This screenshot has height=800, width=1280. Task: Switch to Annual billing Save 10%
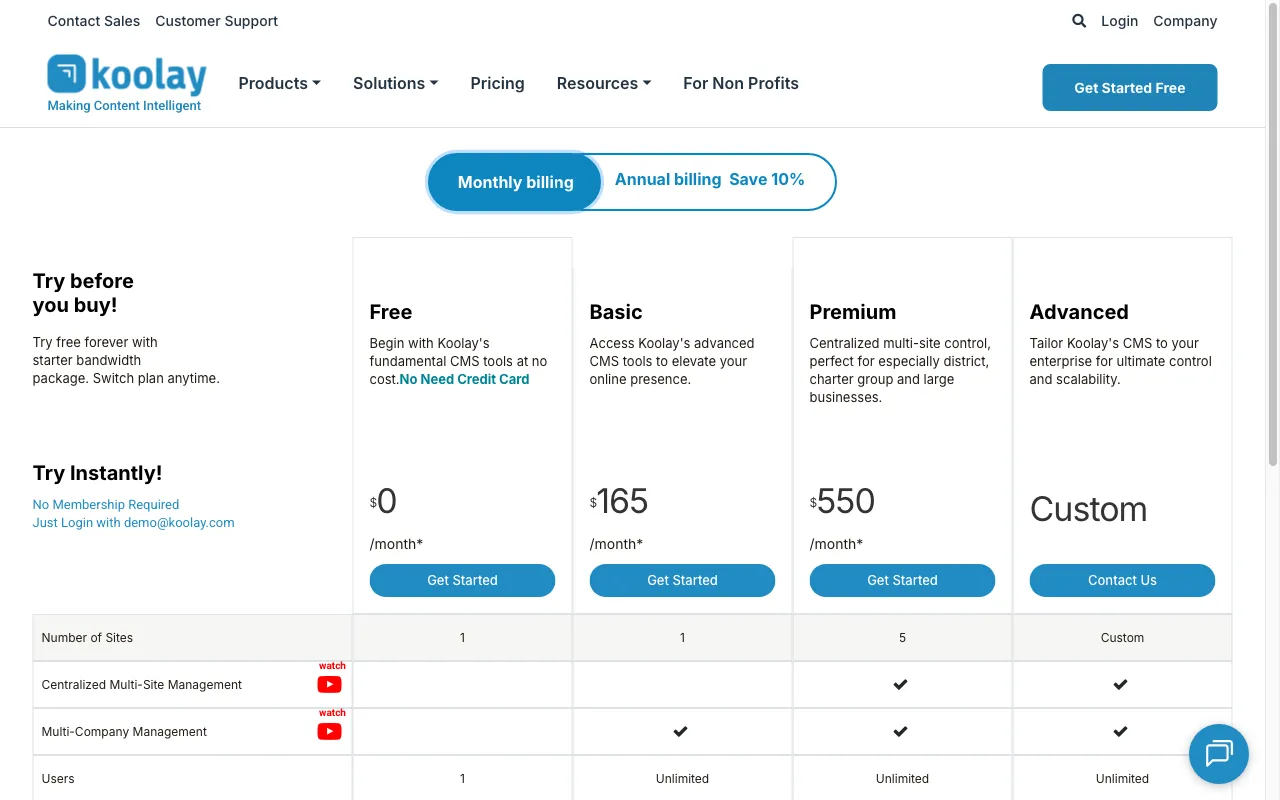point(710,180)
